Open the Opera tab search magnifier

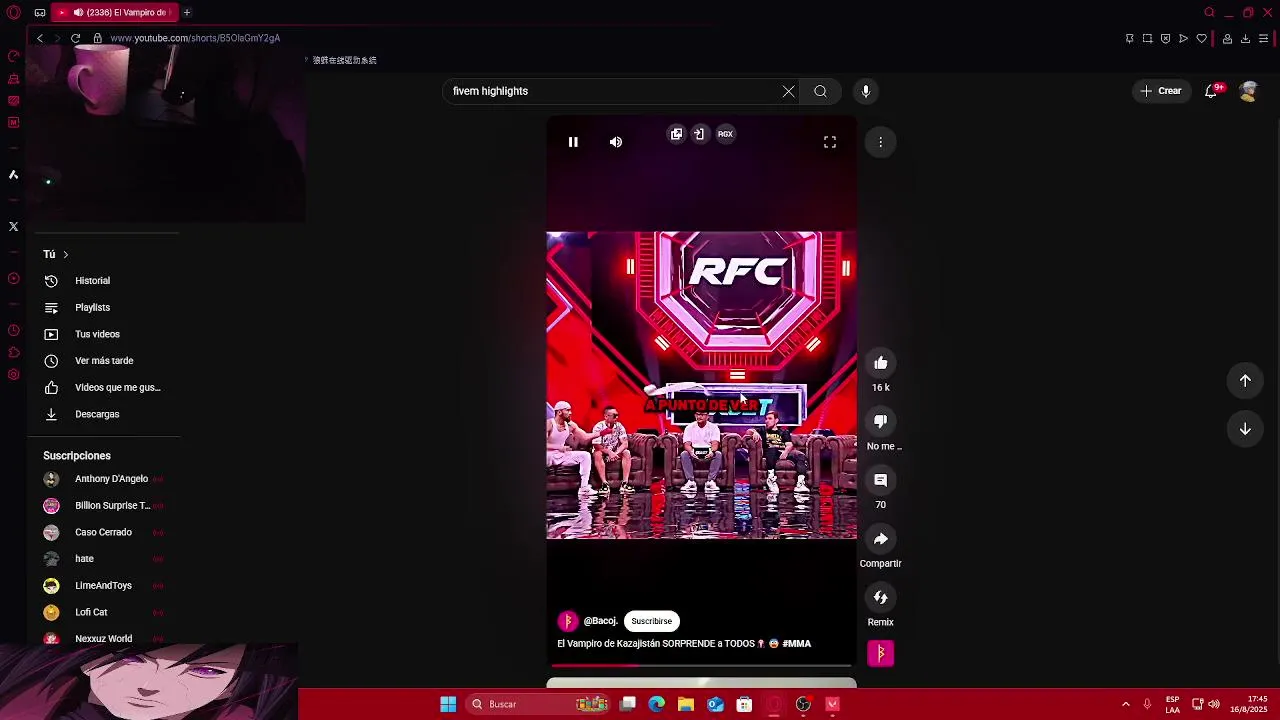[x=1209, y=12]
